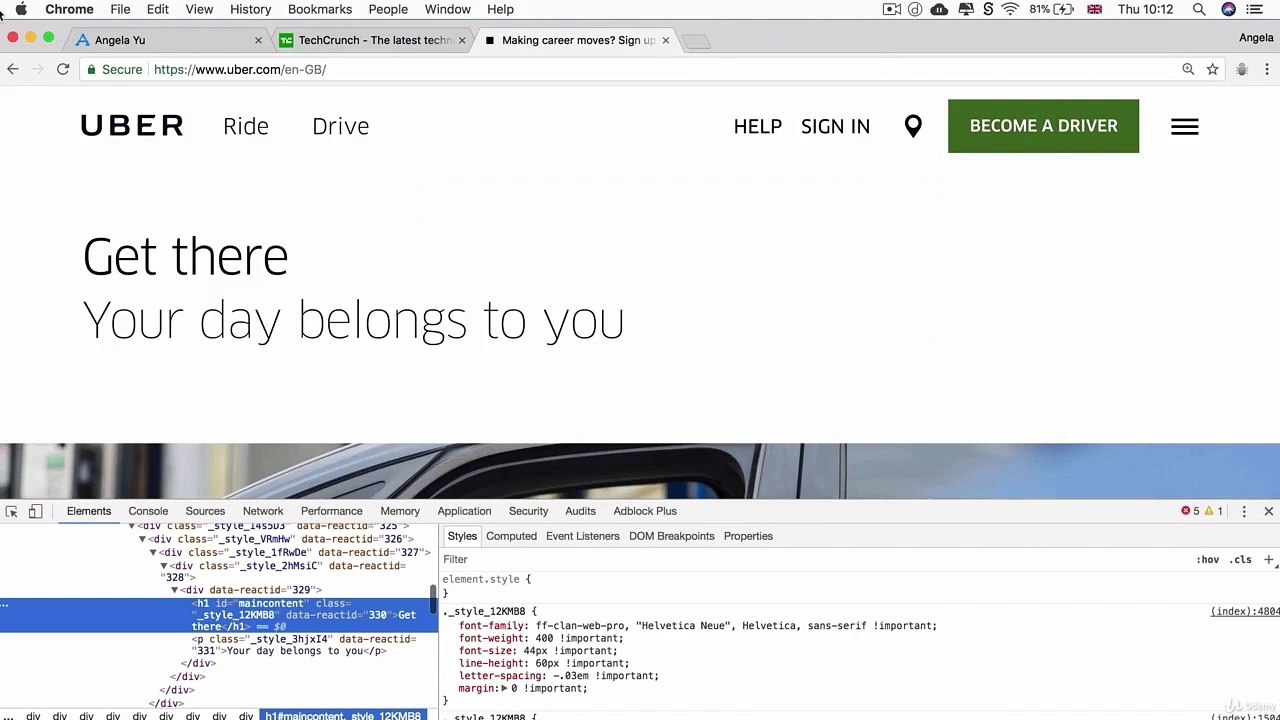
Task: Click the battery status indicator
Action: click(x=1052, y=9)
